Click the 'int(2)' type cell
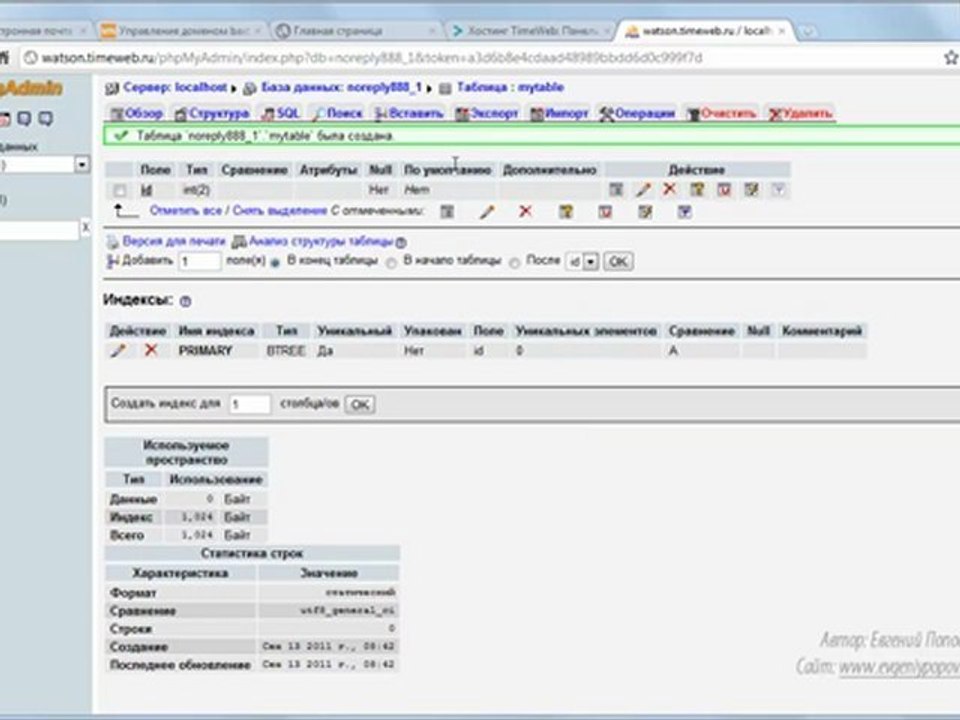 click(197, 190)
